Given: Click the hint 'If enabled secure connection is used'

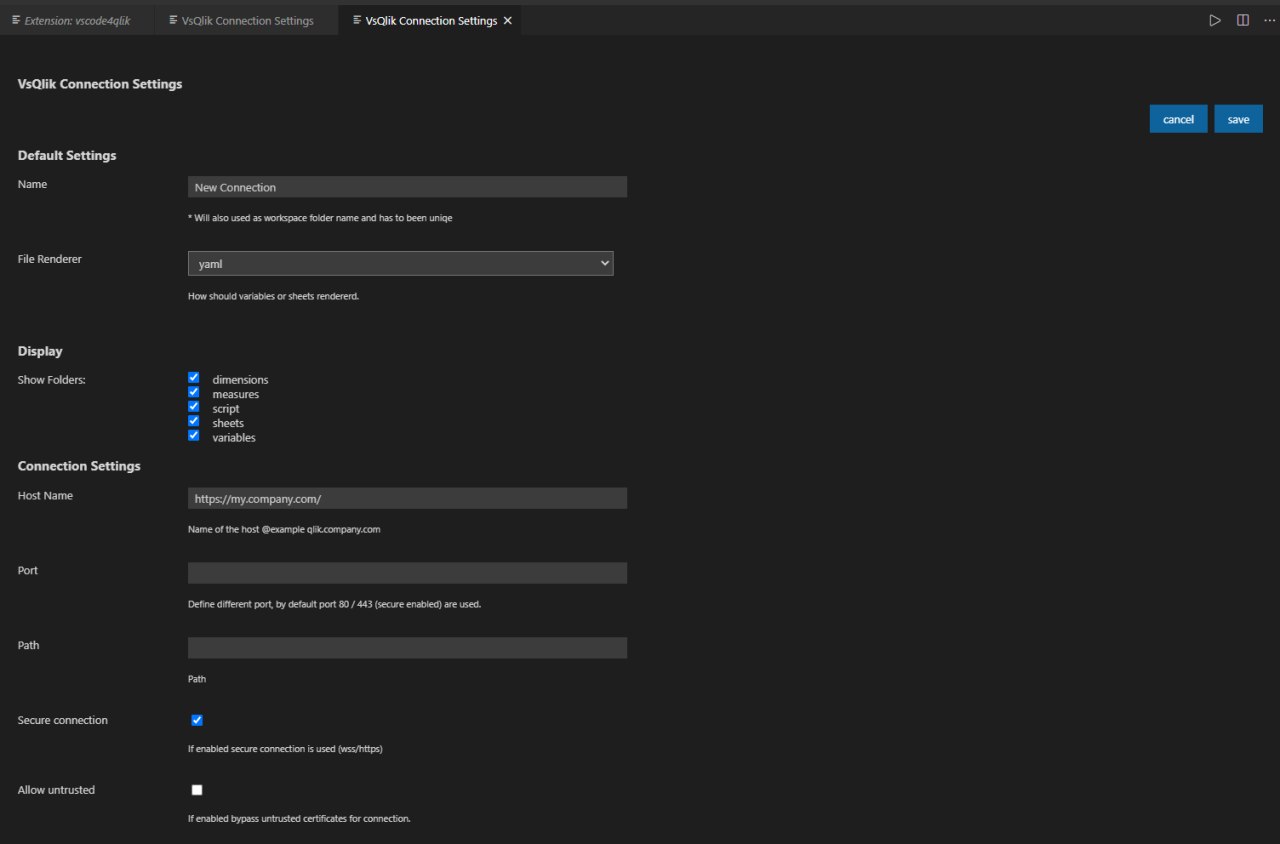Looking at the screenshot, I should click(285, 749).
